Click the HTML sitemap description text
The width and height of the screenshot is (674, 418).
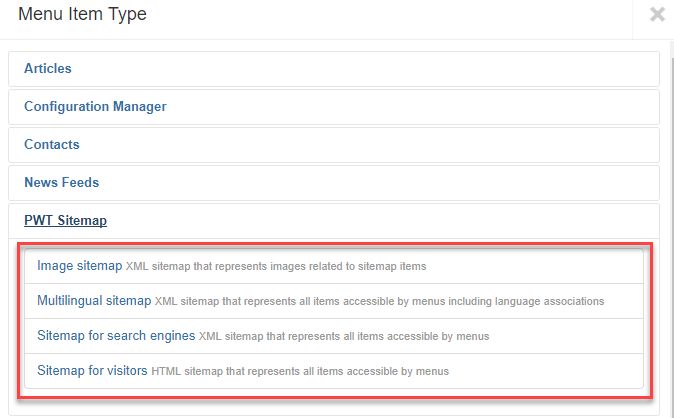(x=300, y=372)
